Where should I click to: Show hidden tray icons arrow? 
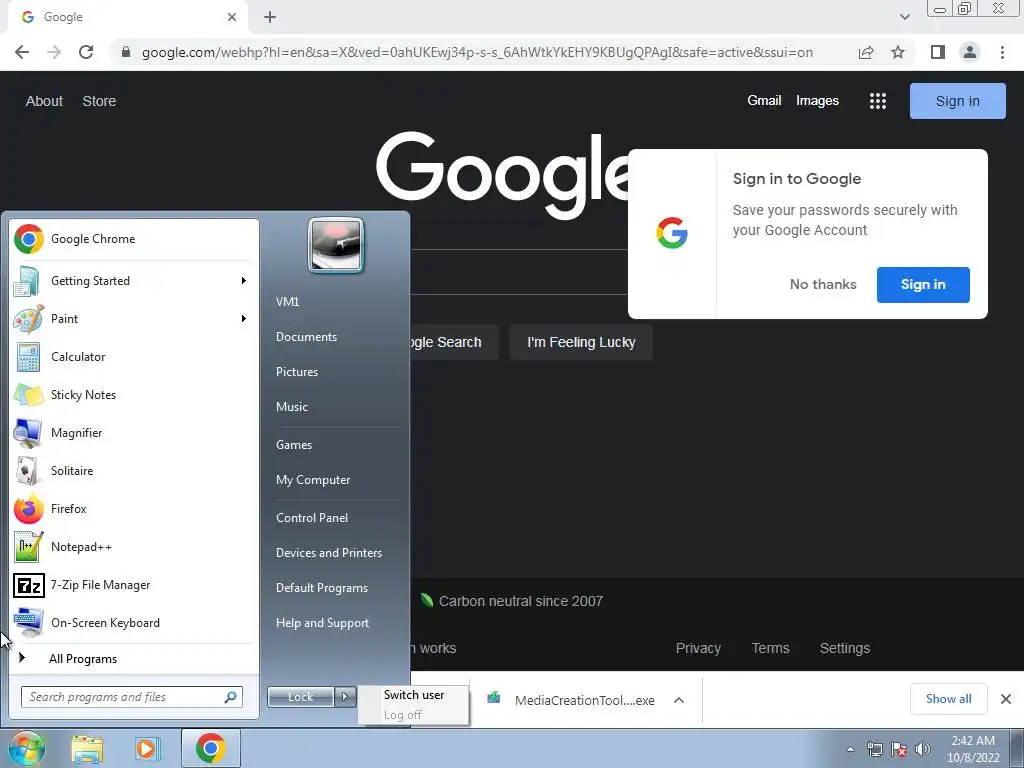(850, 749)
